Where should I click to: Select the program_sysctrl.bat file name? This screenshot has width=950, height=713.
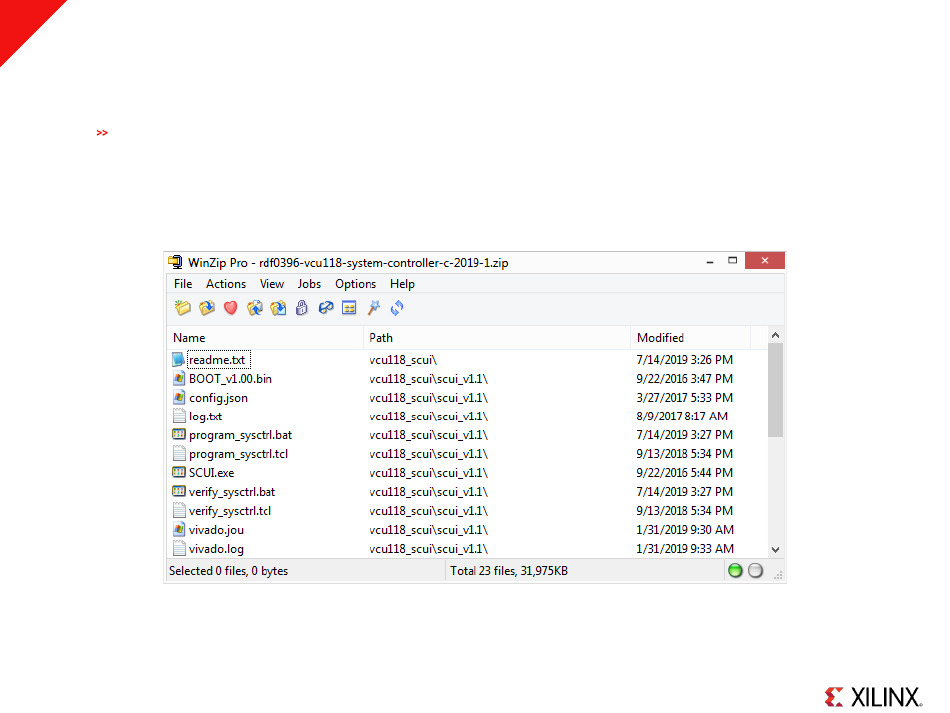[x=241, y=435]
